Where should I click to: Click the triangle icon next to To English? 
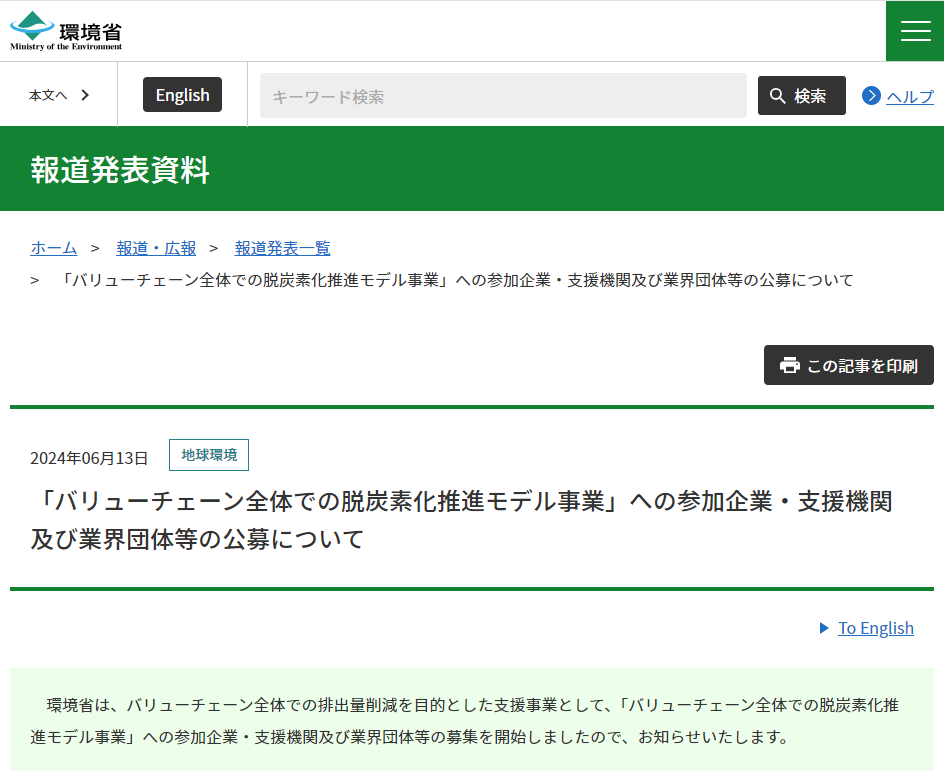822,628
